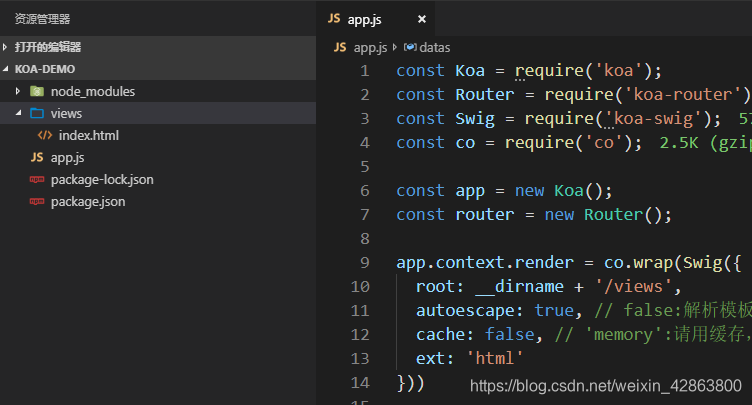Click app.context.render on line 9
This screenshot has height=405, width=752.
(x=484, y=262)
